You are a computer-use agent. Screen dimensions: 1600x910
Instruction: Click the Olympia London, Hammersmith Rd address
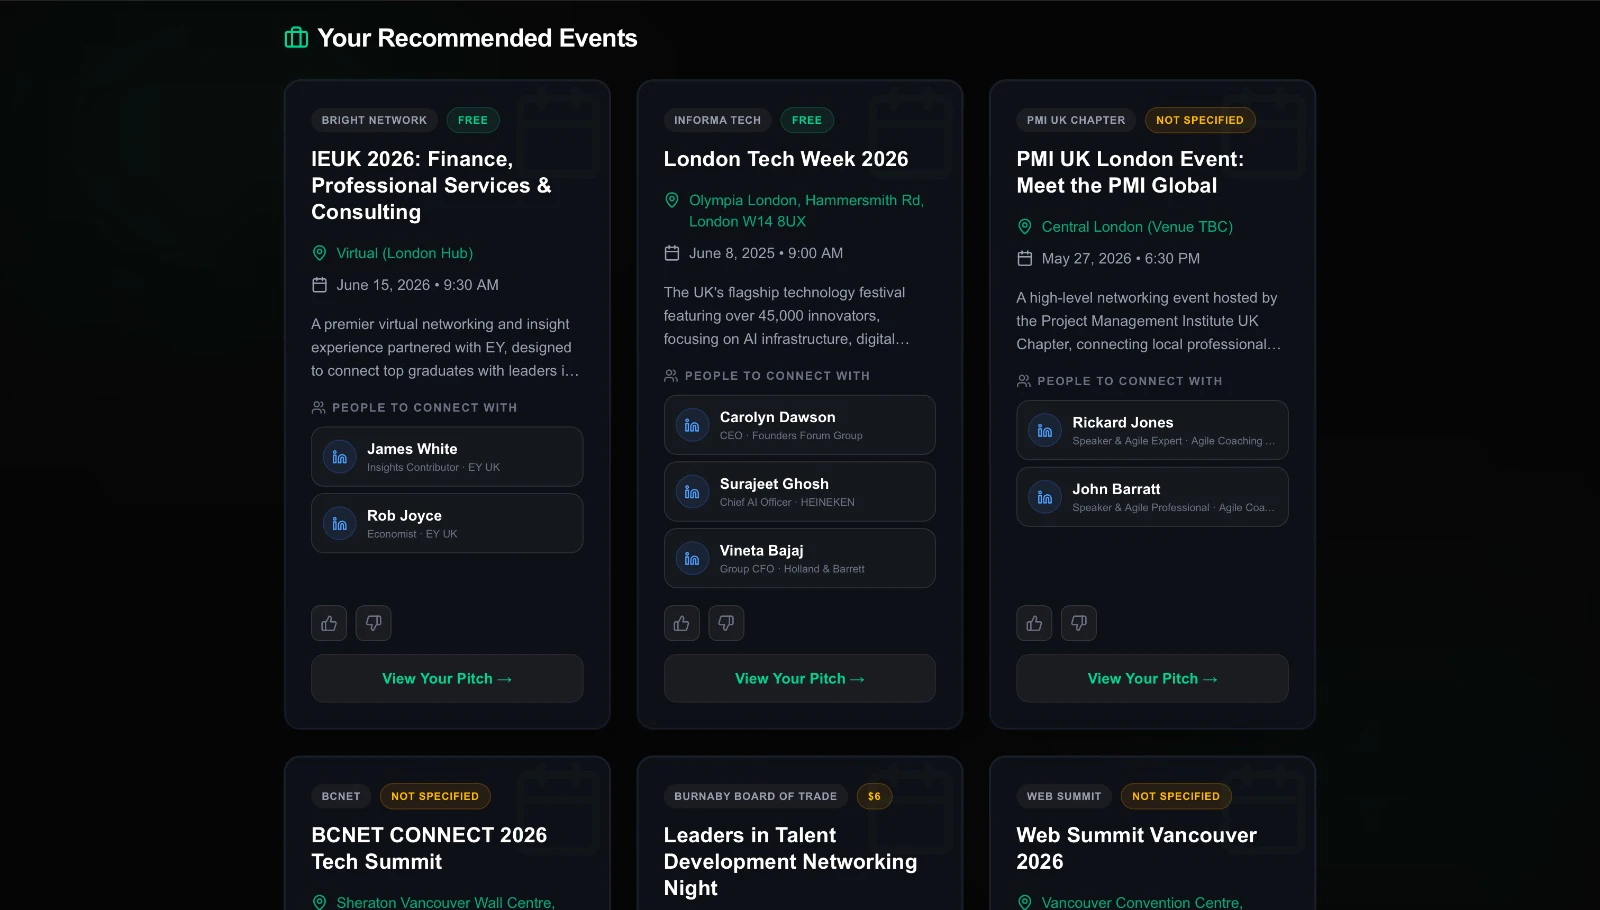[806, 211]
